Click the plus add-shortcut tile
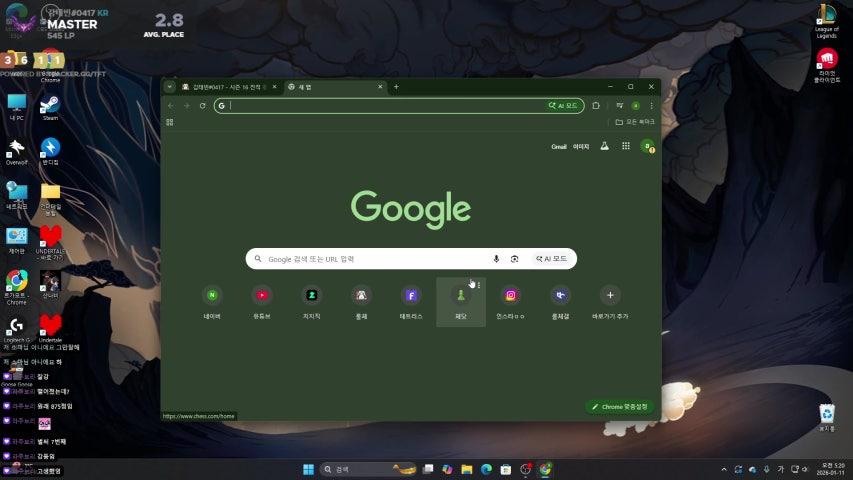The image size is (853, 480). coord(610,302)
